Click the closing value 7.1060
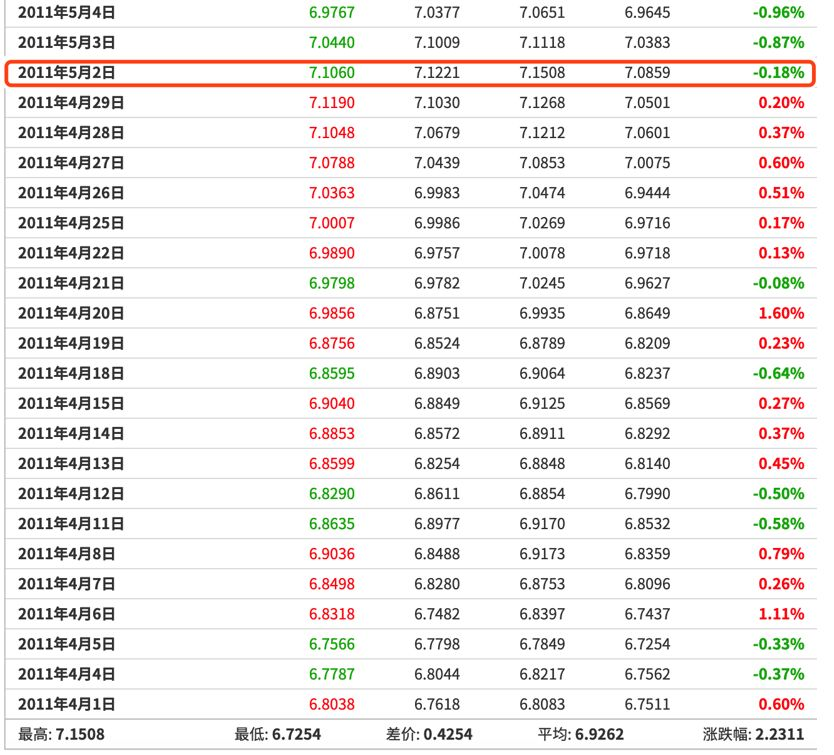Screen dimensions: 834x755 click(x=332, y=73)
